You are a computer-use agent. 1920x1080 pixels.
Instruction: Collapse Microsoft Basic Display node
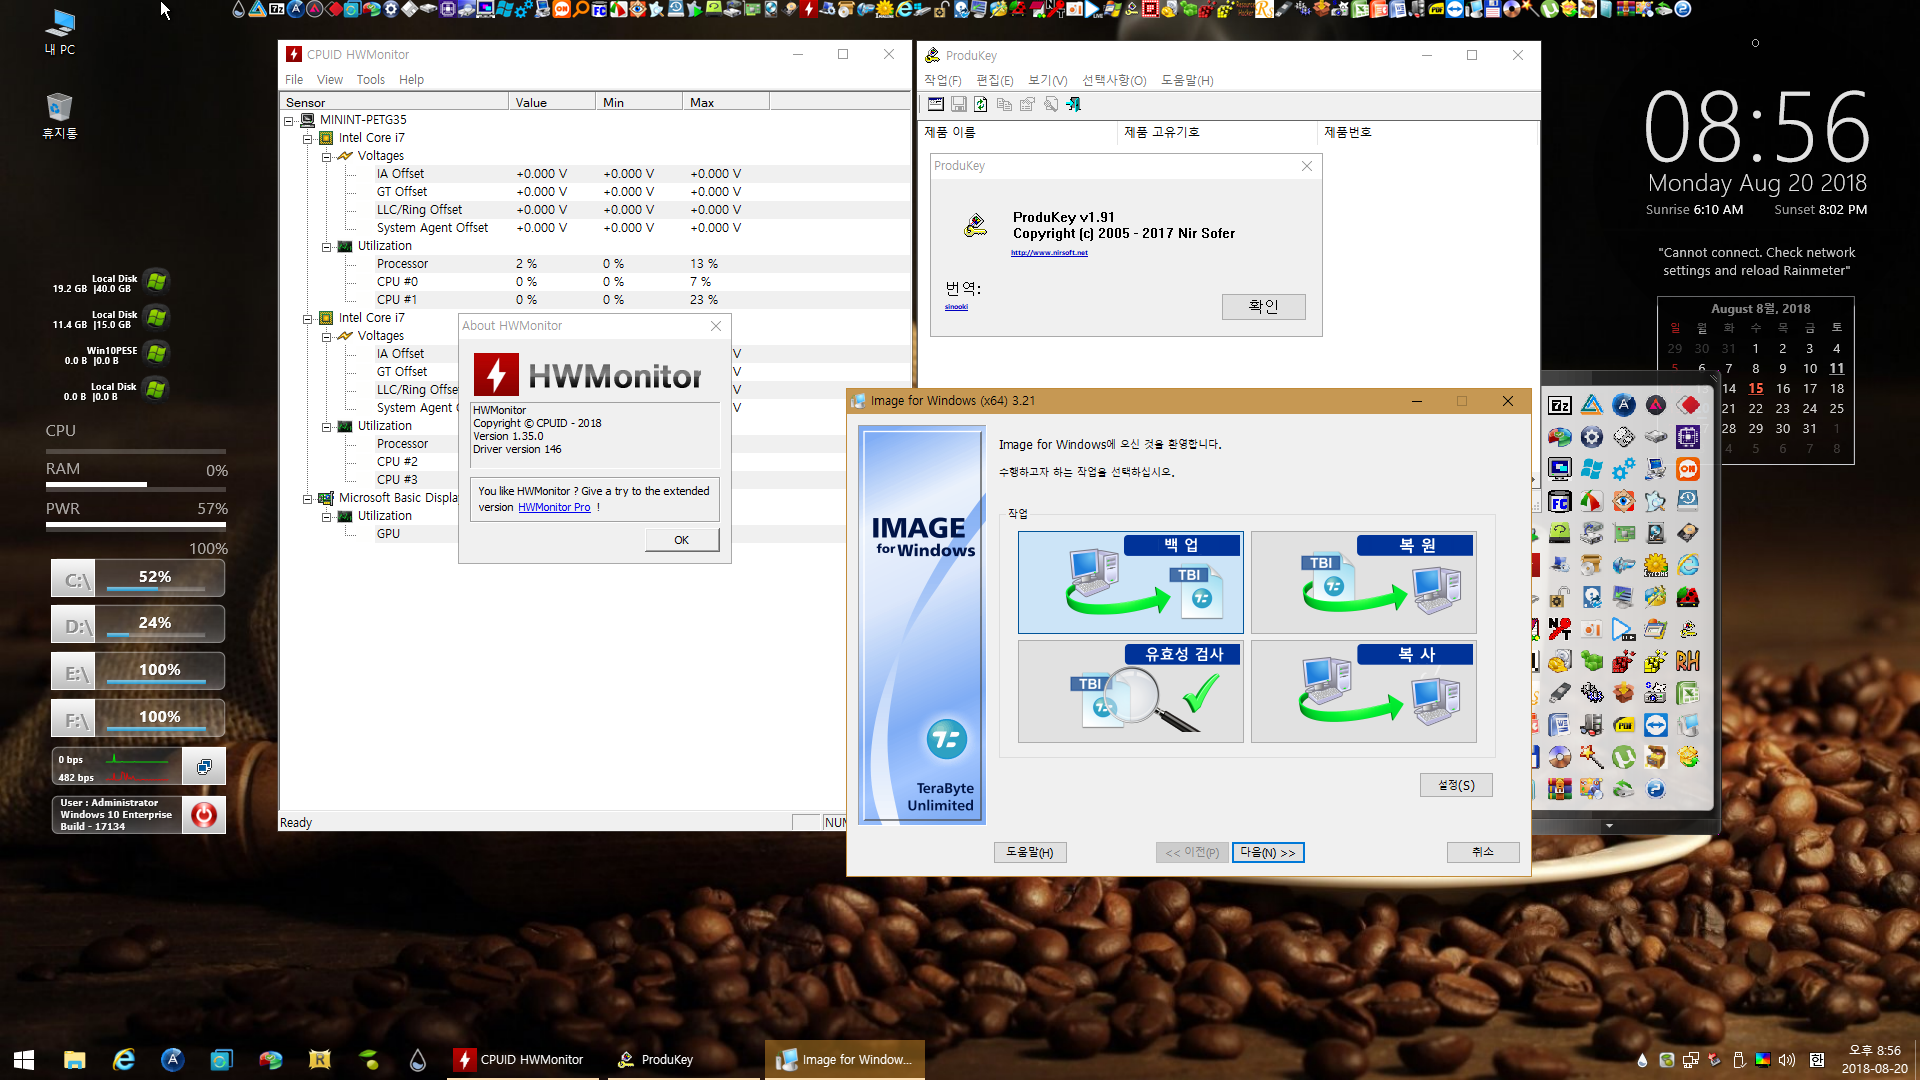[x=308, y=499]
